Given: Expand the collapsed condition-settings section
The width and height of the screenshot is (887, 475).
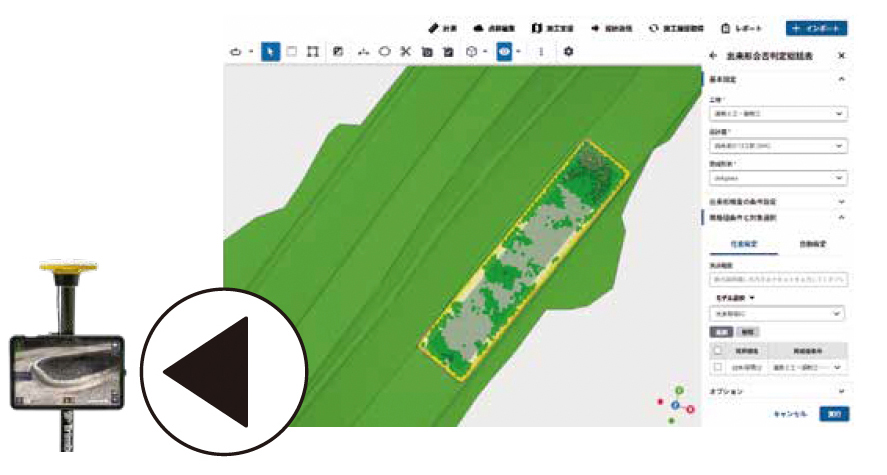Looking at the screenshot, I should click(841, 201).
